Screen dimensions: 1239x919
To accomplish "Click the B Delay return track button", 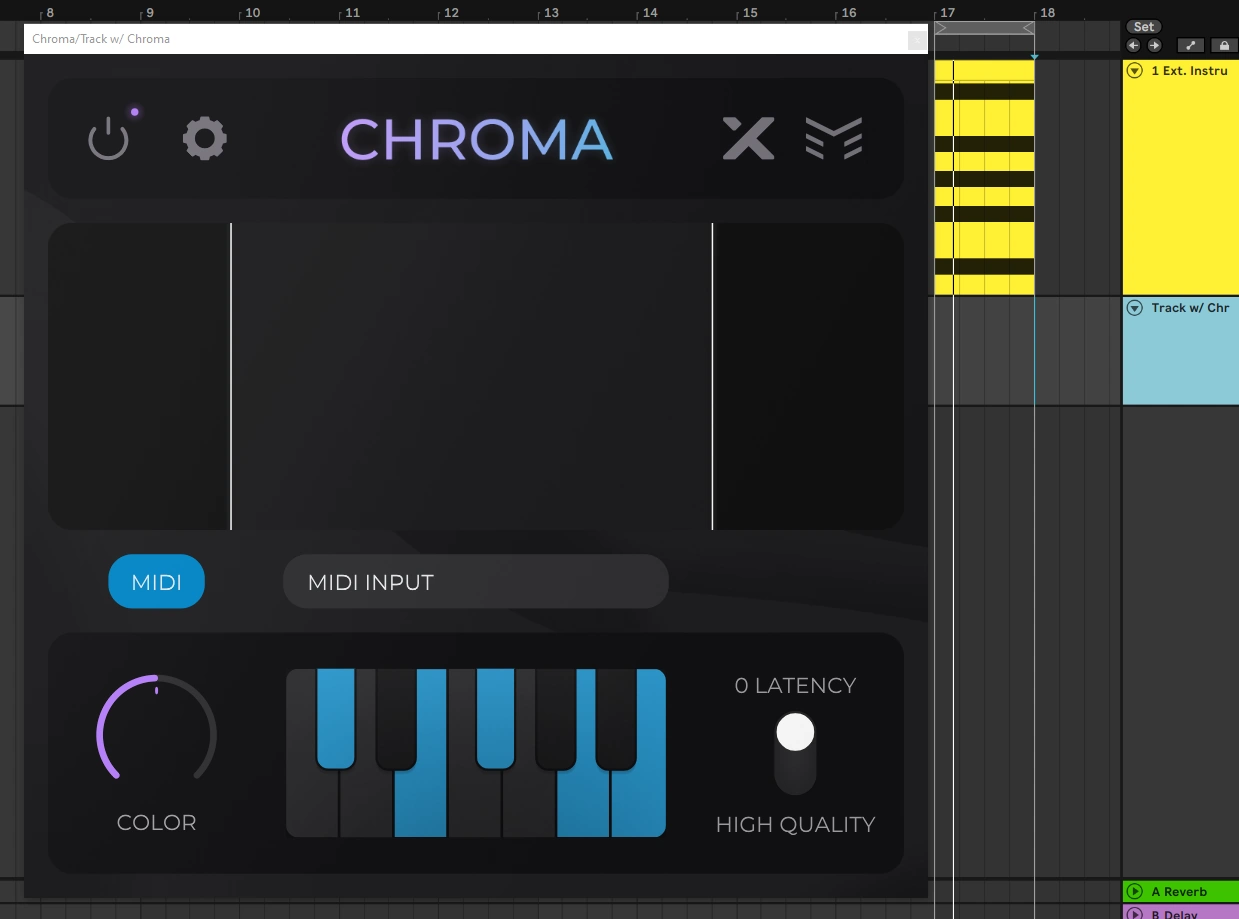I will click(1135, 914).
